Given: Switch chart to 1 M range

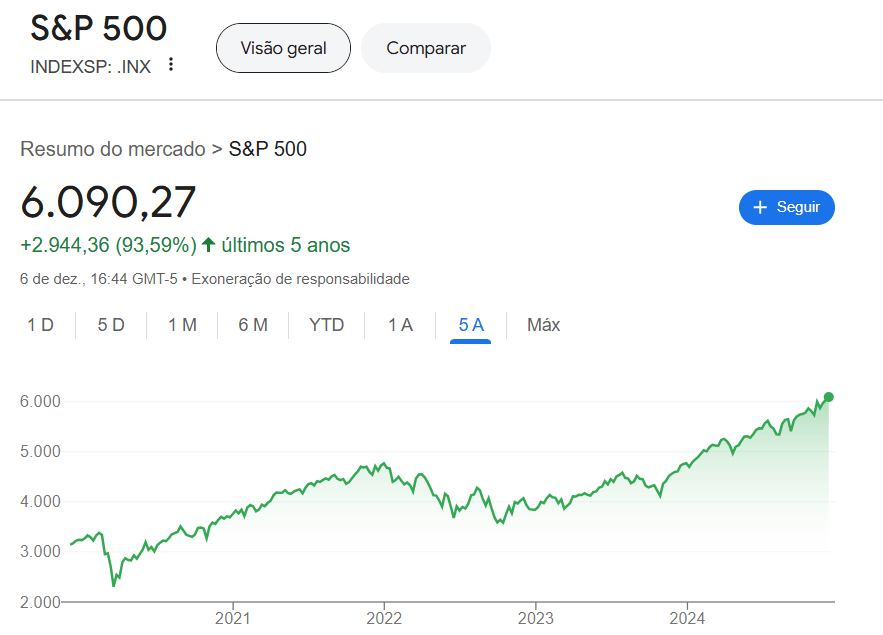Looking at the screenshot, I should click(182, 325).
